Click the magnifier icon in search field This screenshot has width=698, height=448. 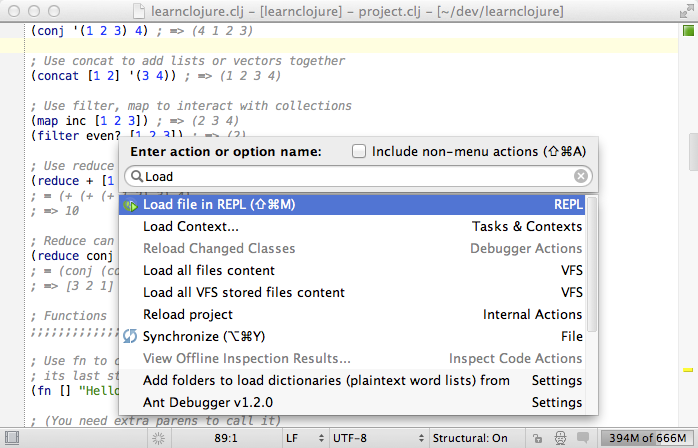(137, 176)
